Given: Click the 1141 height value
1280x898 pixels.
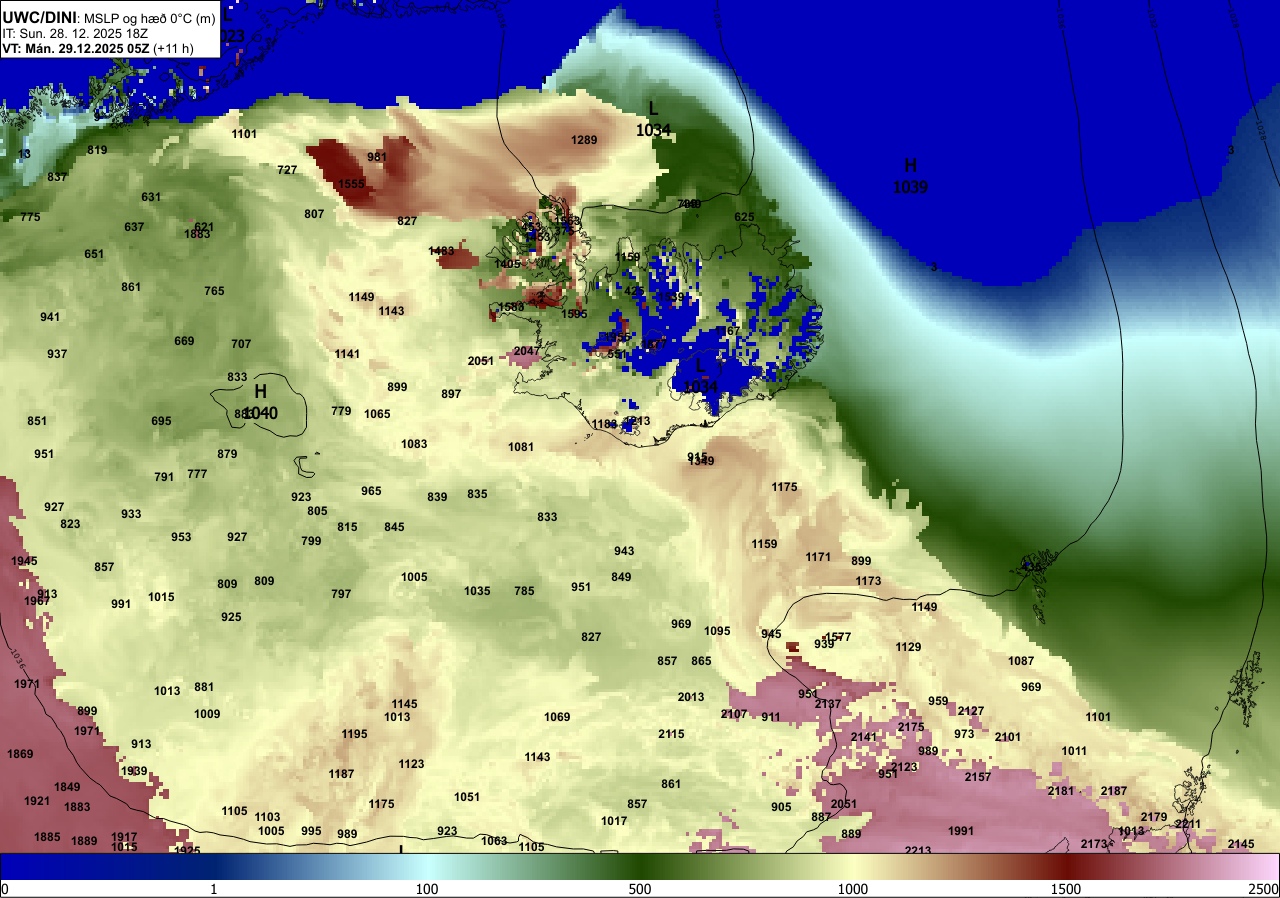Looking at the screenshot, I should [x=347, y=354].
